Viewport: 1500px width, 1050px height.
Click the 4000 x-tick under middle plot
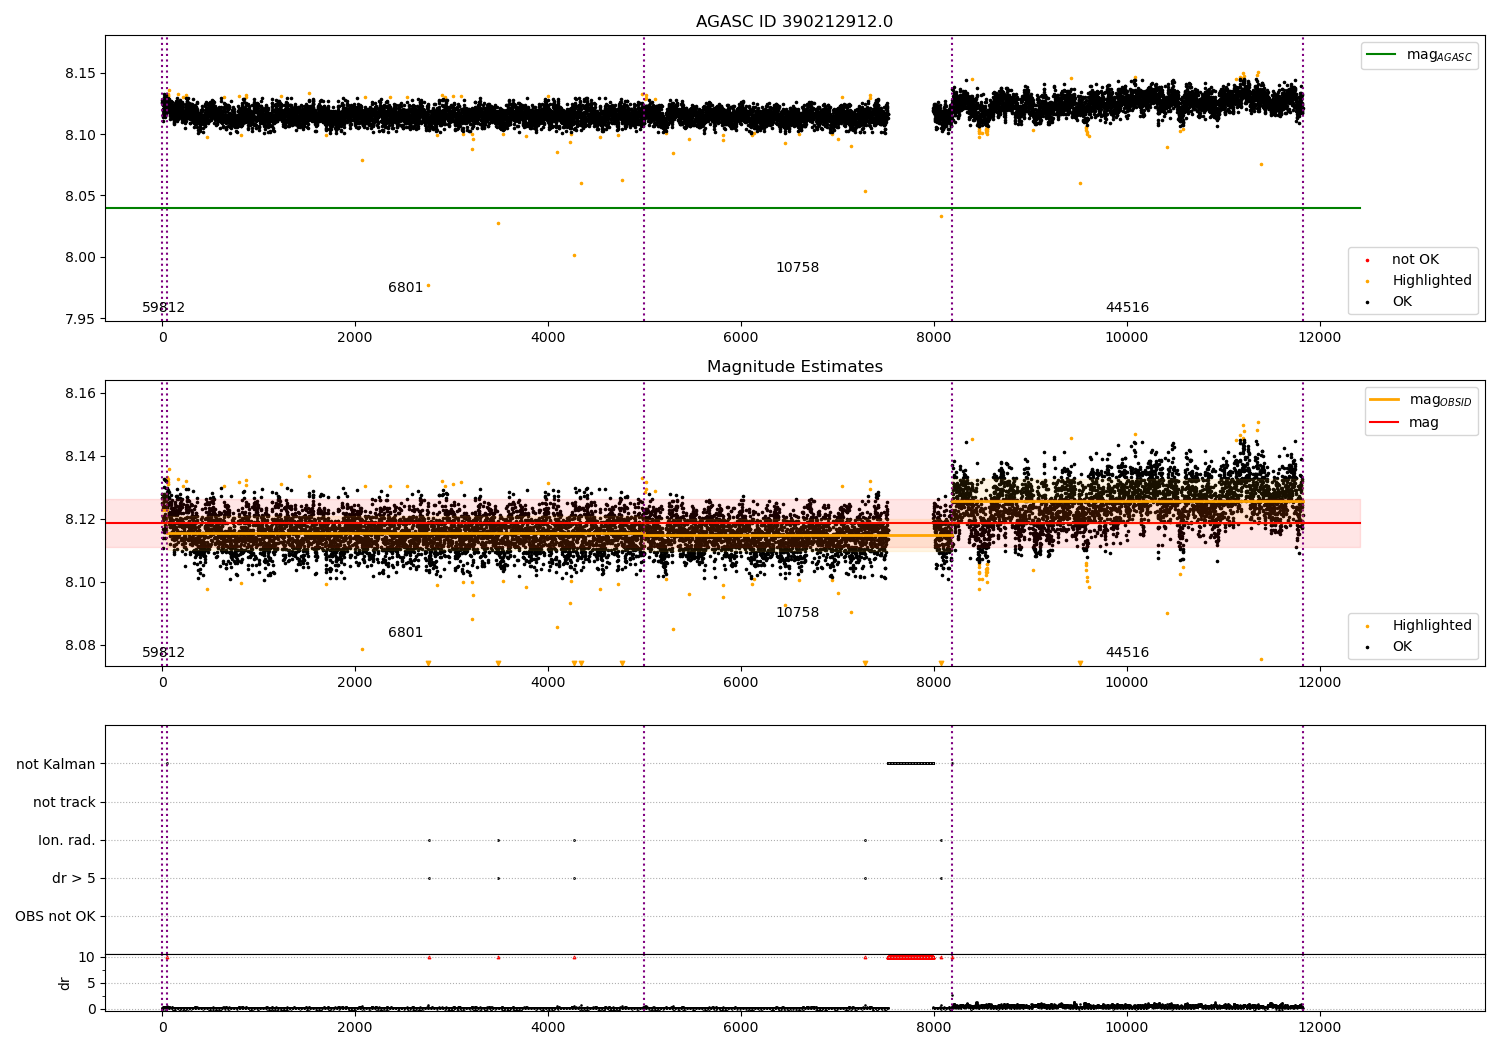pyautogui.click(x=548, y=683)
